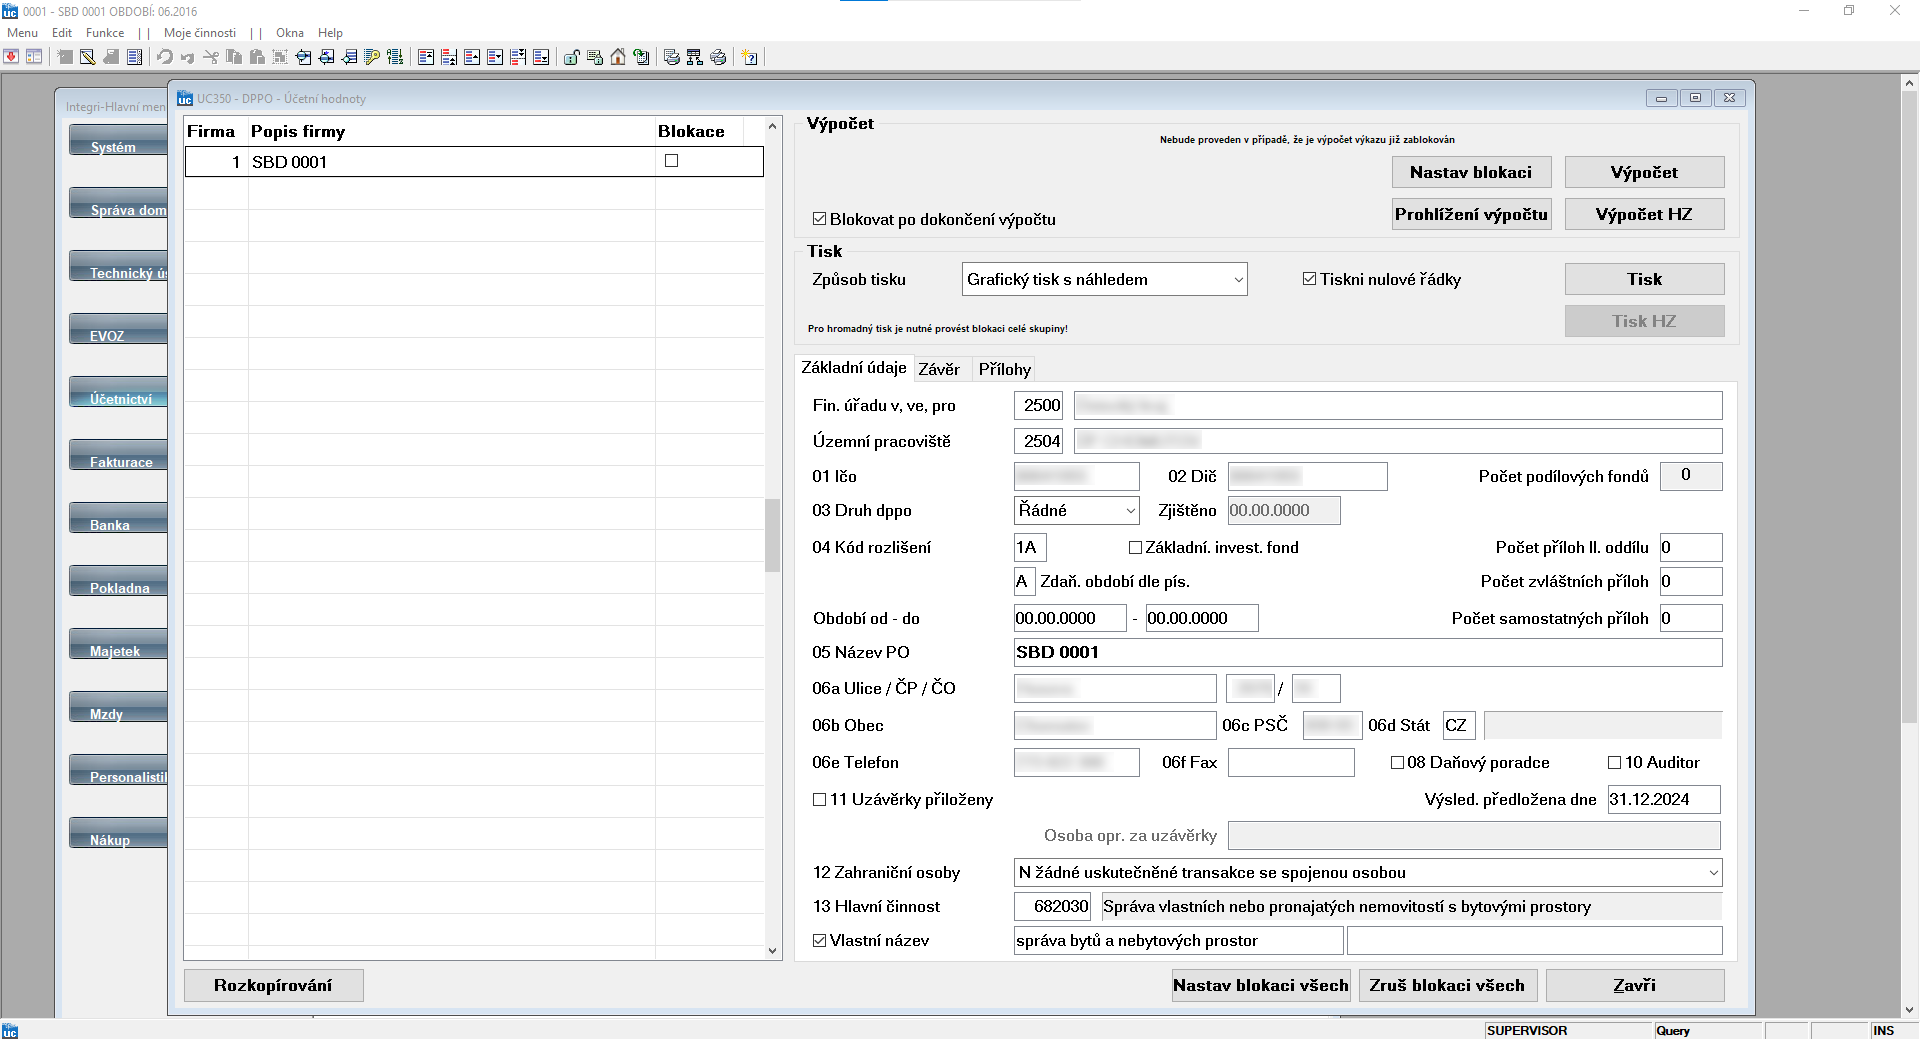
Task: Switch to the Závěr tab
Action: (939, 369)
